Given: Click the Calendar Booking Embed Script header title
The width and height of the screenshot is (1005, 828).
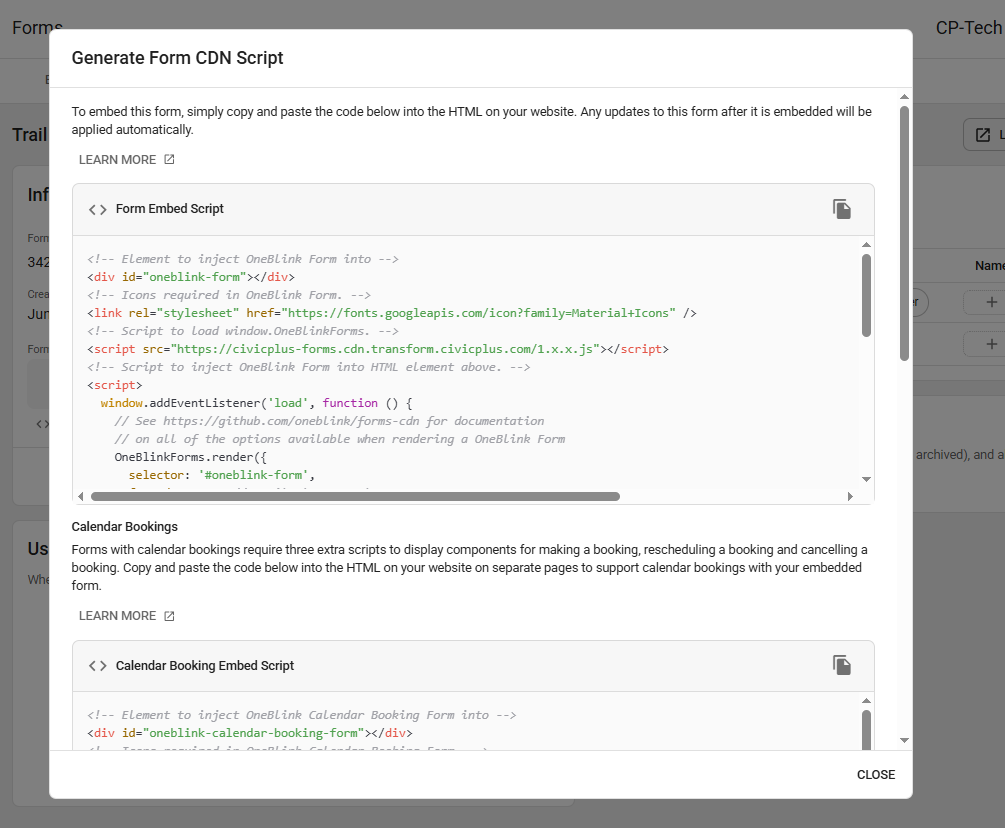Looking at the screenshot, I should (x=205, y=666).
